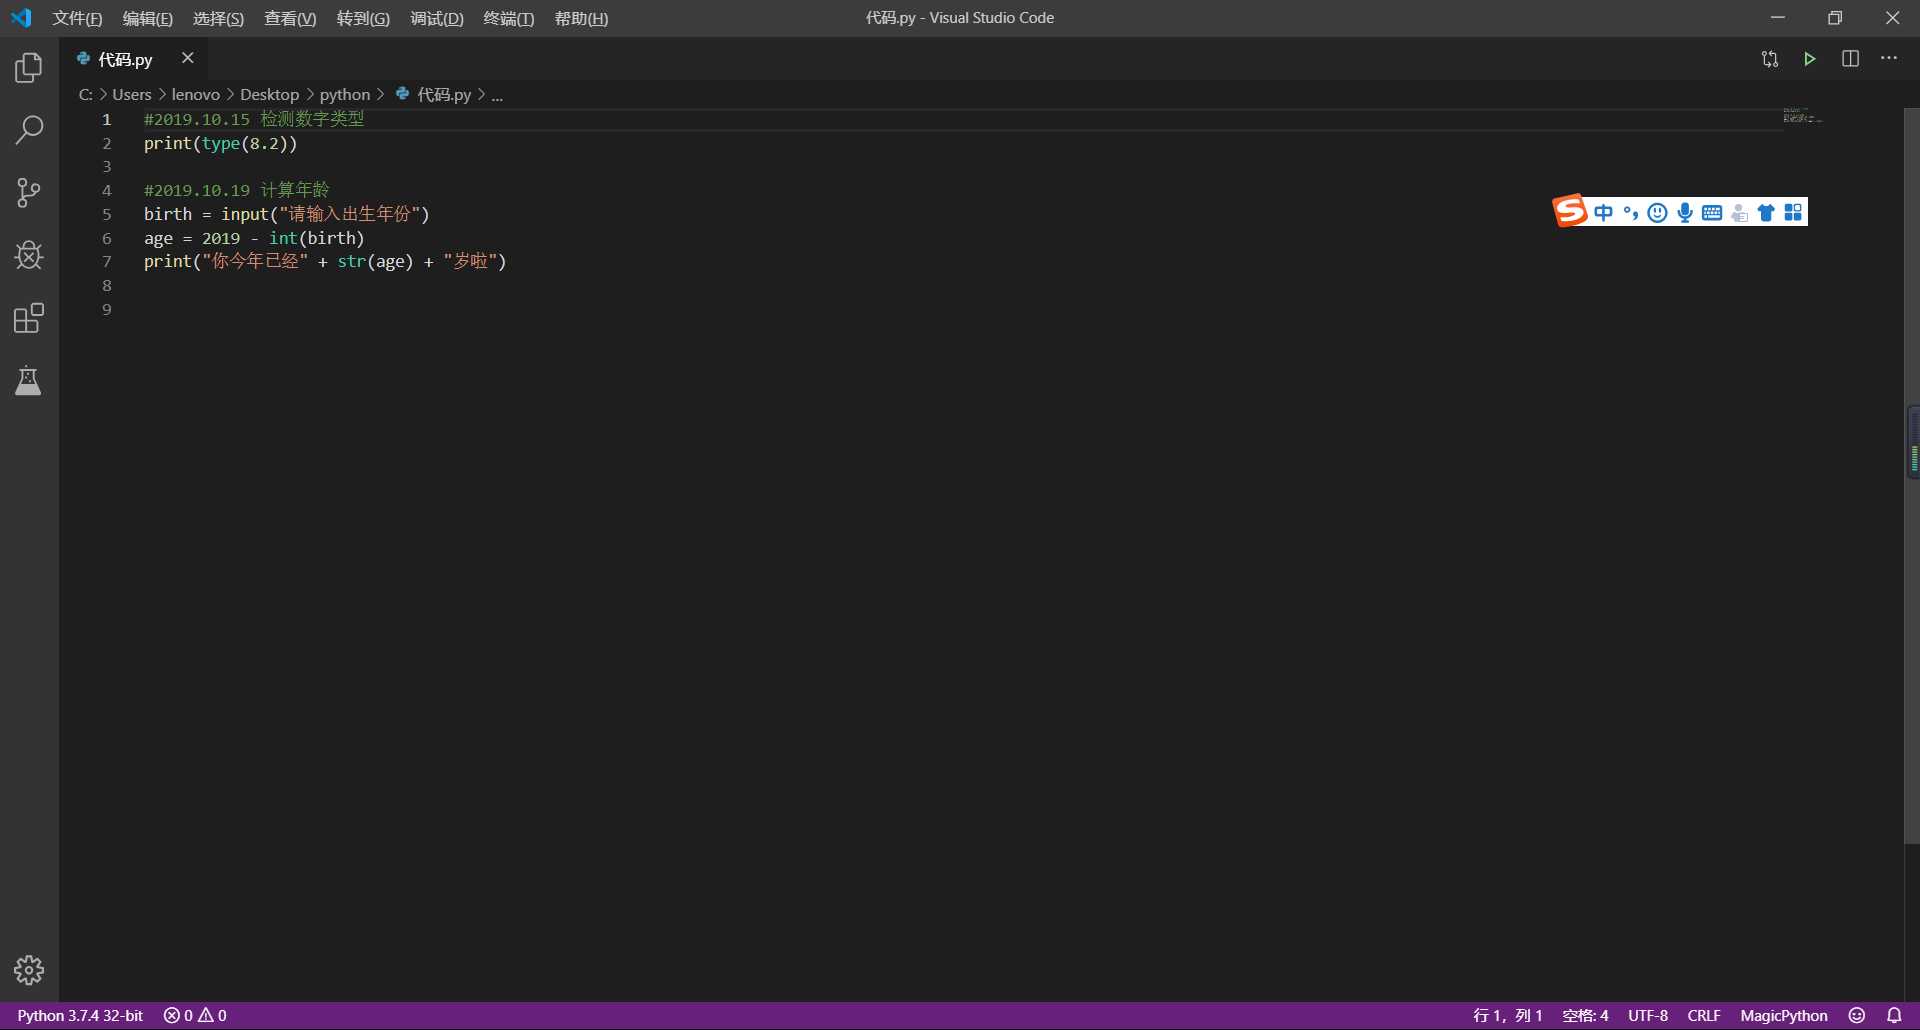
Task: Close the 代码.py editor tab
Action: 187,58
